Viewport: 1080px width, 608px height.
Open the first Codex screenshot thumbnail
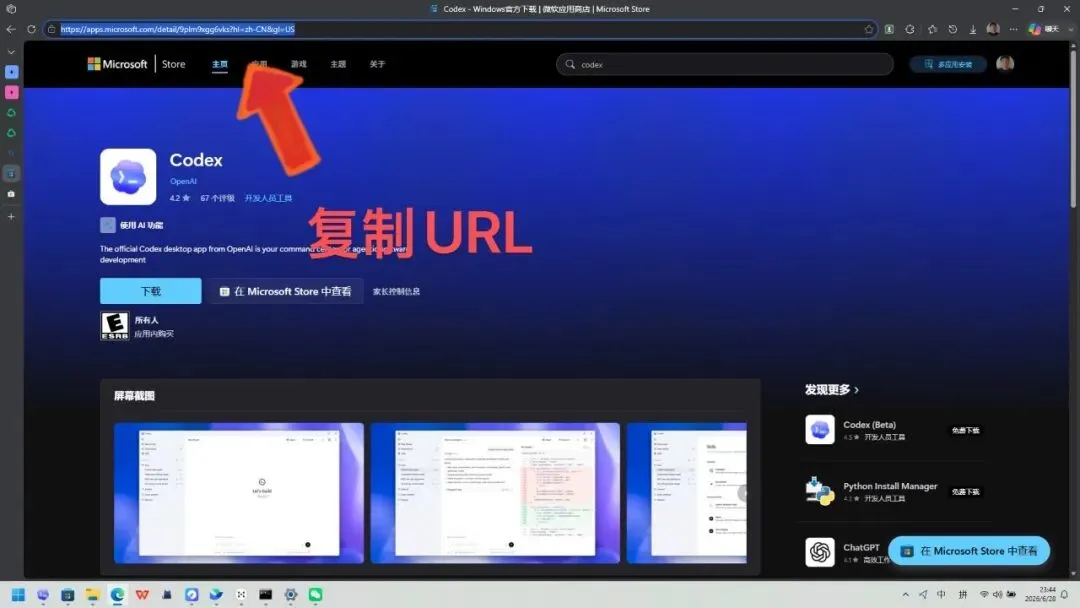coord(239,493)
